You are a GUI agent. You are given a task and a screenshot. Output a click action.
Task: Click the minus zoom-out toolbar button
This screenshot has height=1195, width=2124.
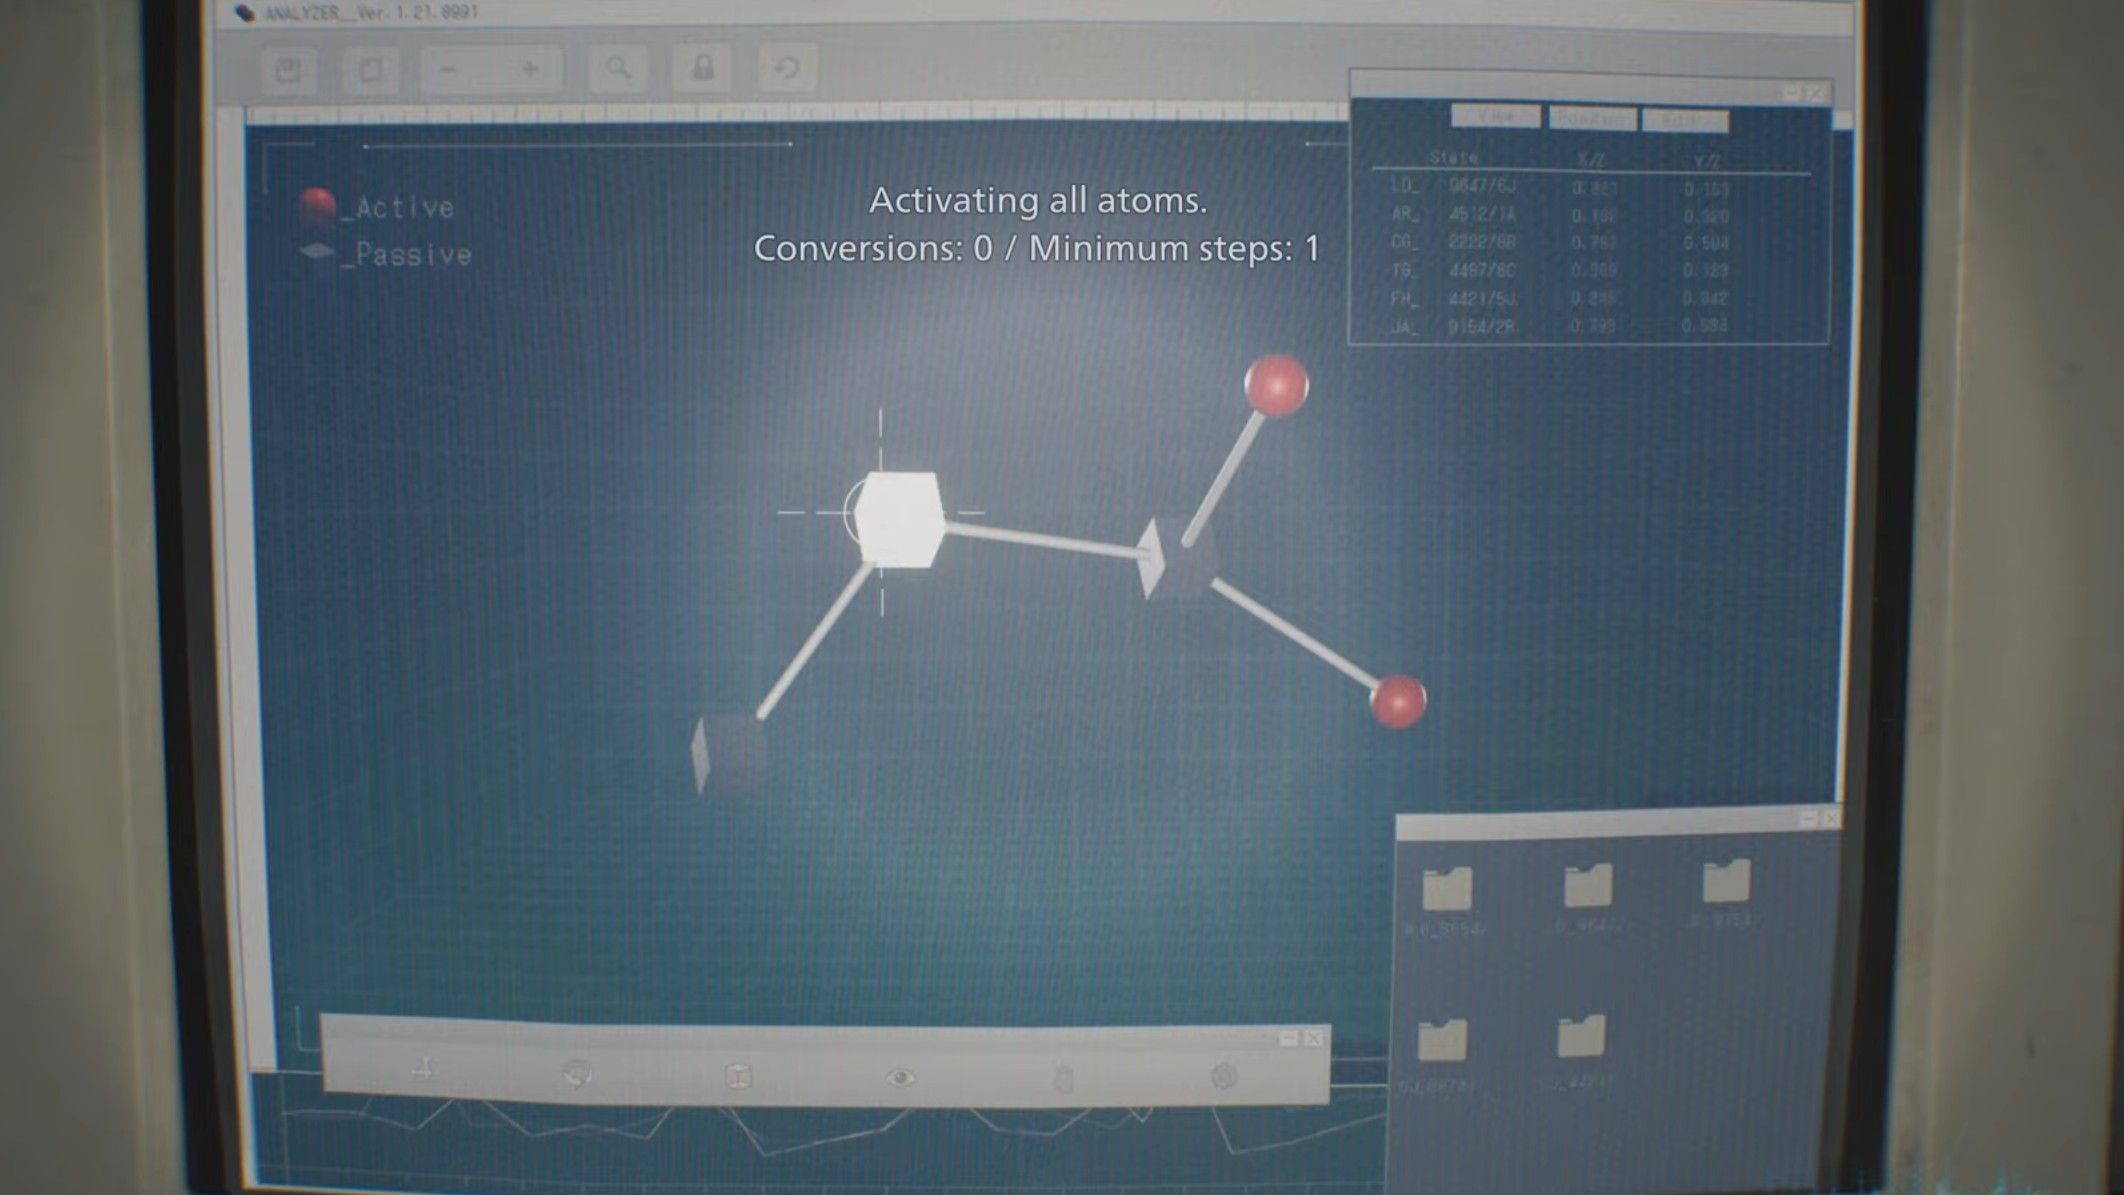coord(448,69)
